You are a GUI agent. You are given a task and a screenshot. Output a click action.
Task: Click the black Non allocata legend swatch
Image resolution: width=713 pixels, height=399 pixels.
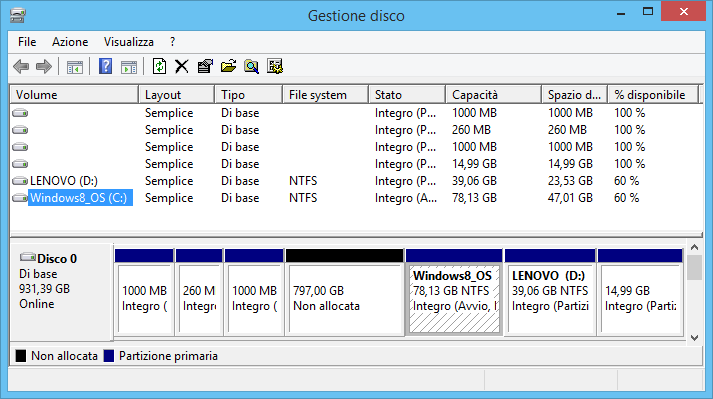click(x=21, y=356)
